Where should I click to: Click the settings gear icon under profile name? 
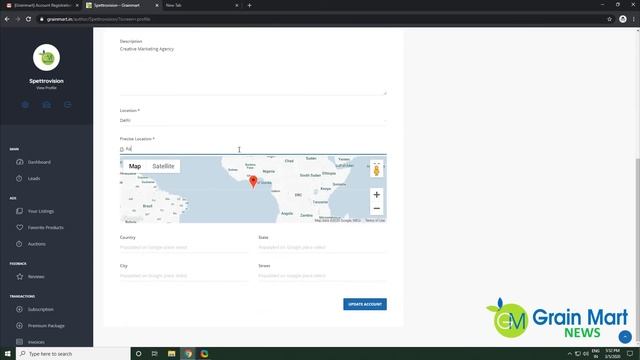pos(25,105)
